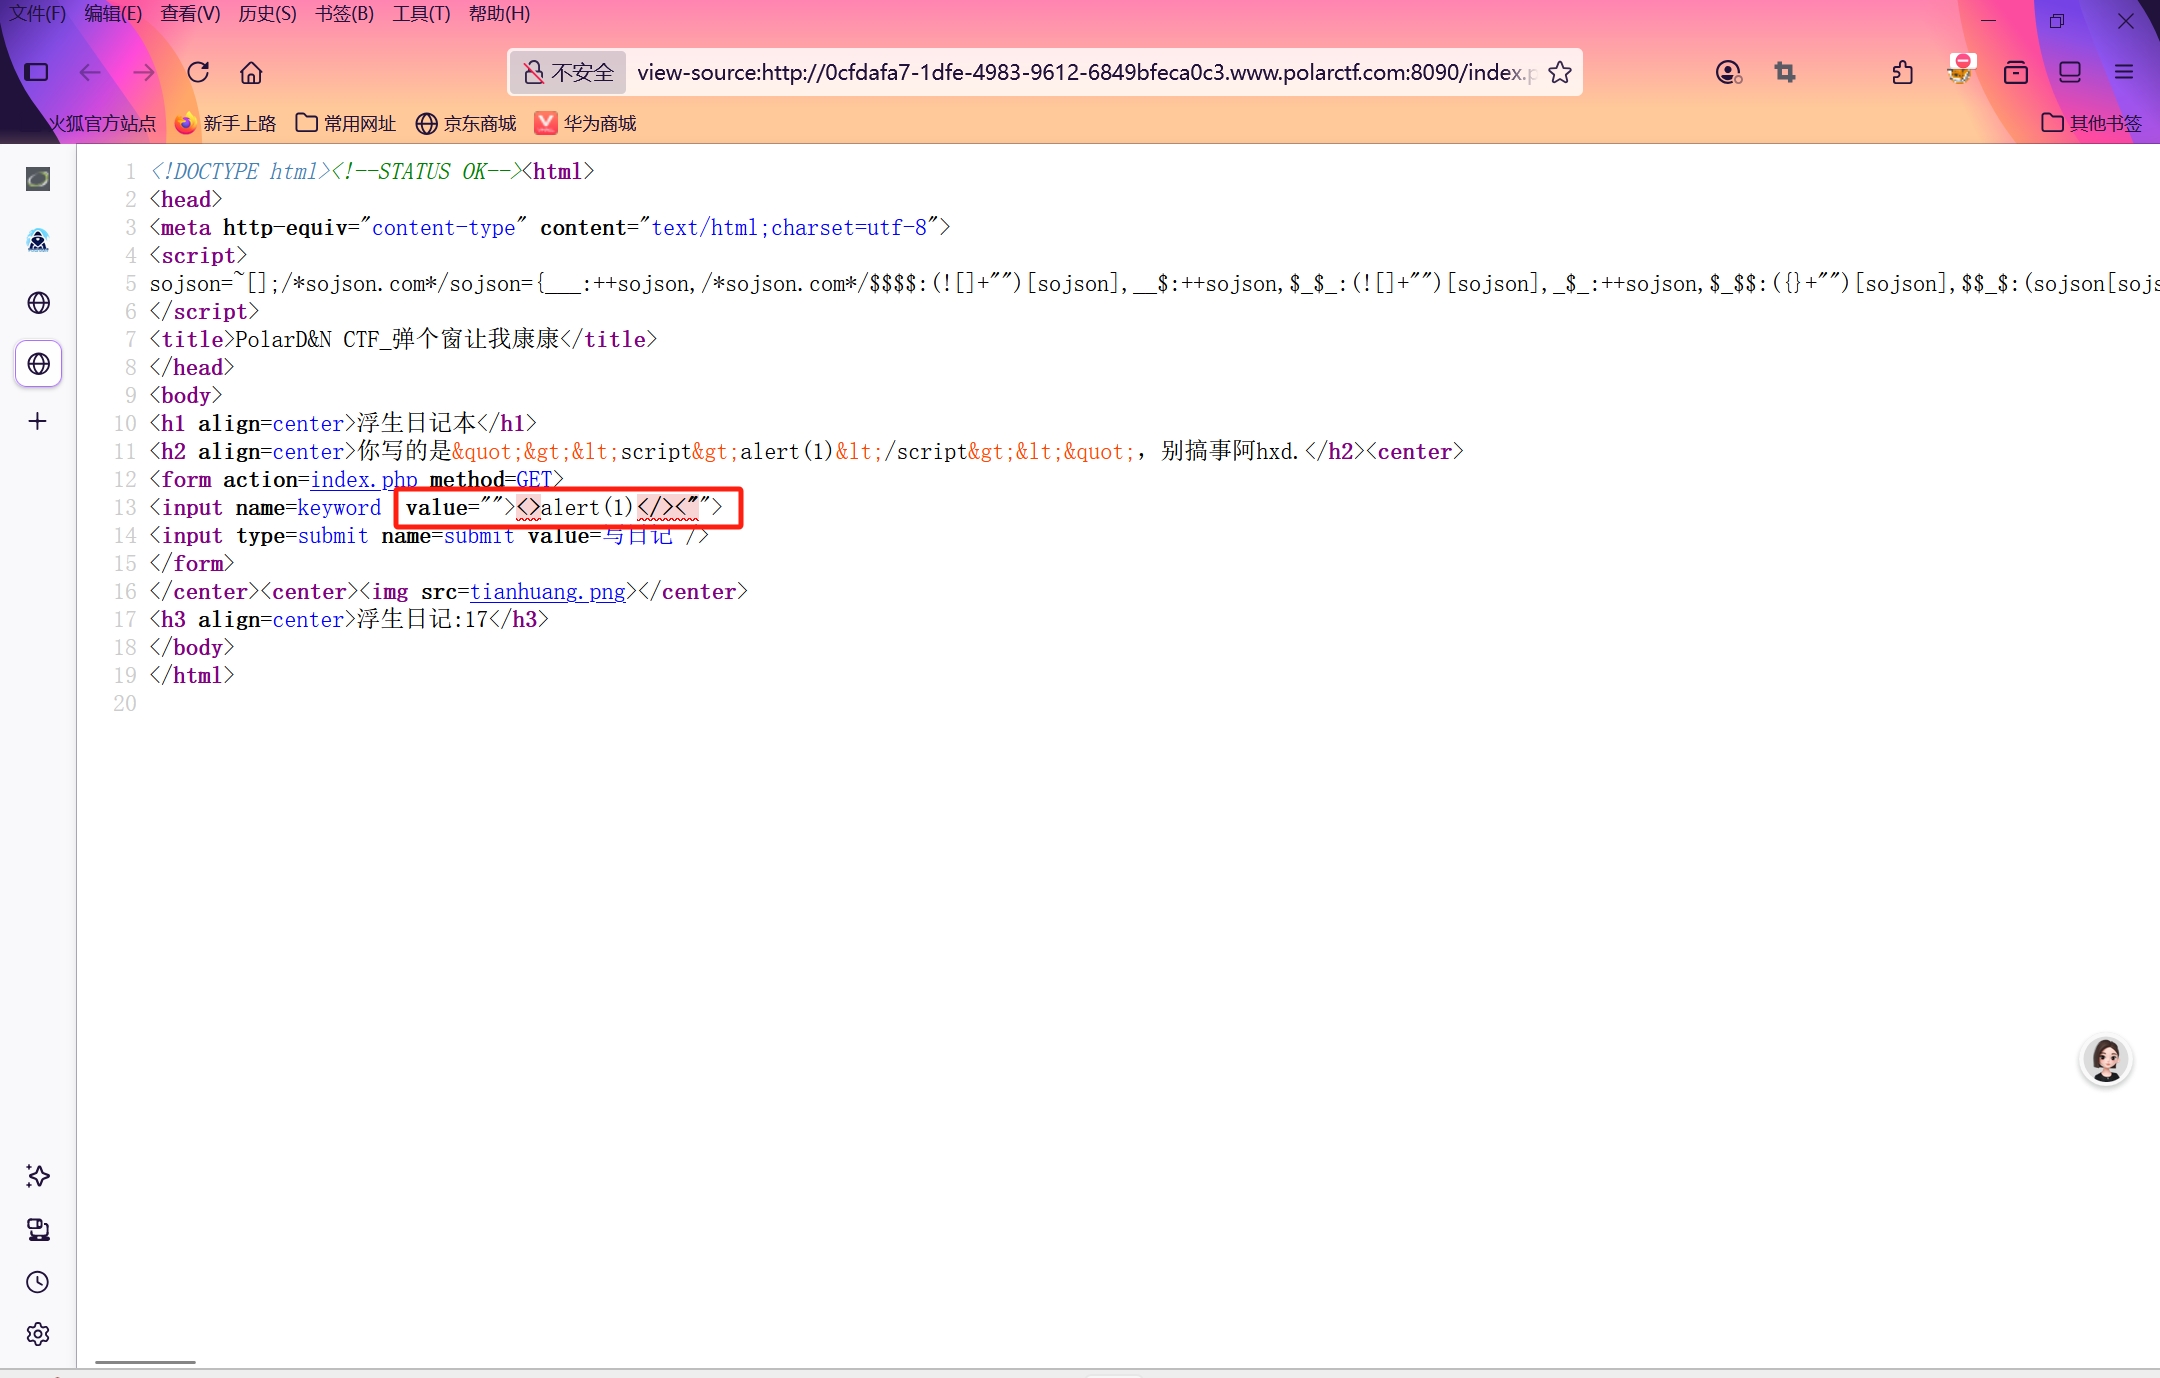
Task: Click the reload page icon
Action: click(x=198, y=72)
